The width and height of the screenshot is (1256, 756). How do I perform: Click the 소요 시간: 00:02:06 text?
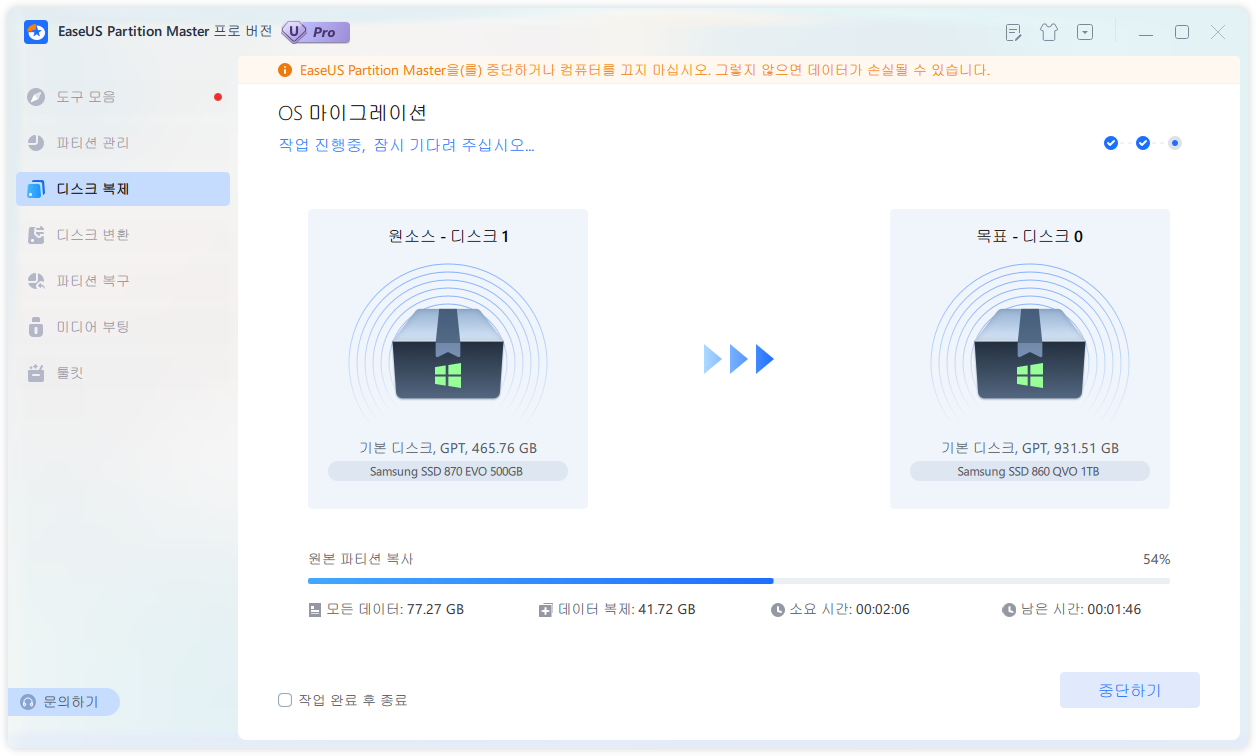850,609
